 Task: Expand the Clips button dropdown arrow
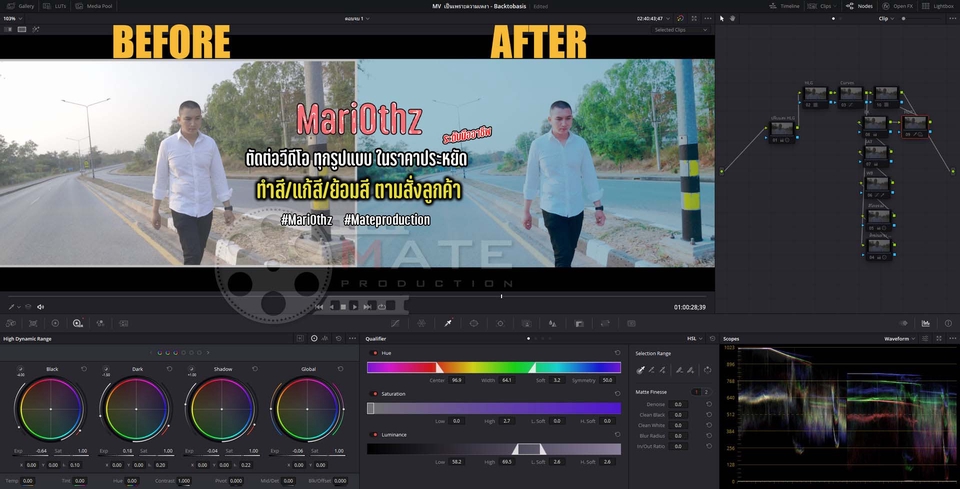click(x=836, y=6)
